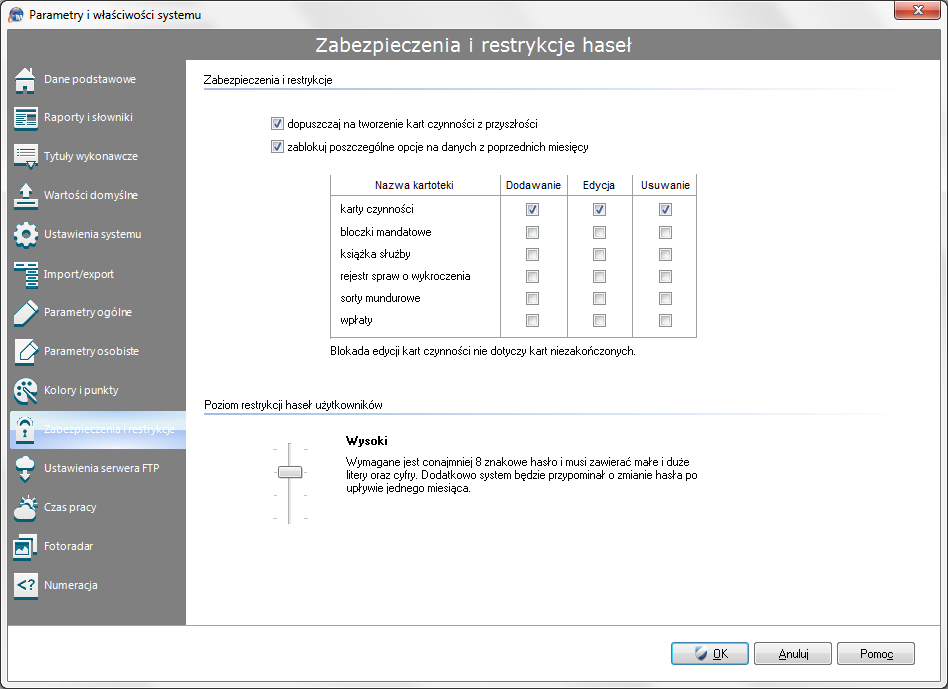Image resolution: width=948 pixels, height=689 pixels.
Task: Switch to the Czas pracy section
Action: (x=70, y=508)
